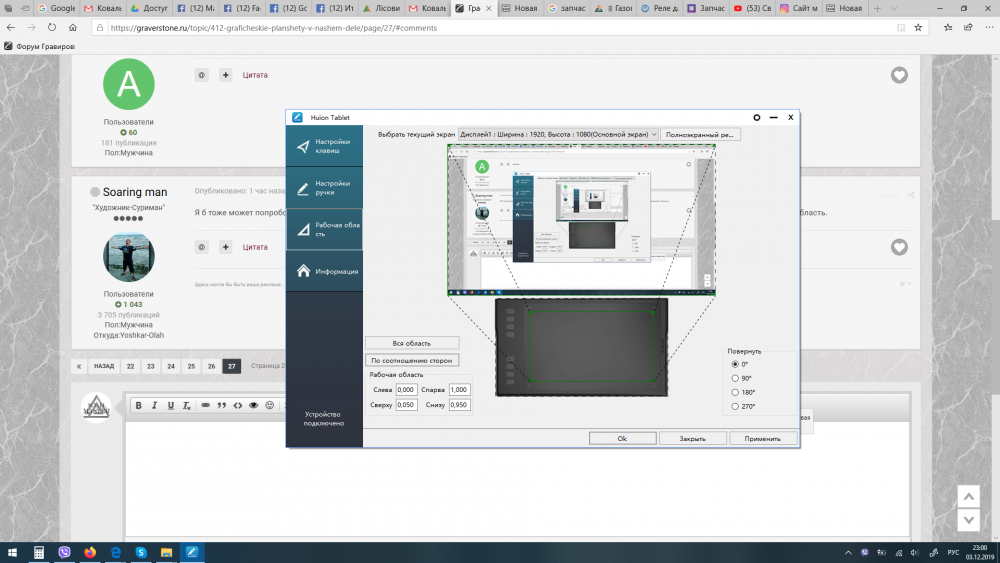The image size is (1000, 563).
Task: Select the 90° rotation option
Action: point(735,378)
